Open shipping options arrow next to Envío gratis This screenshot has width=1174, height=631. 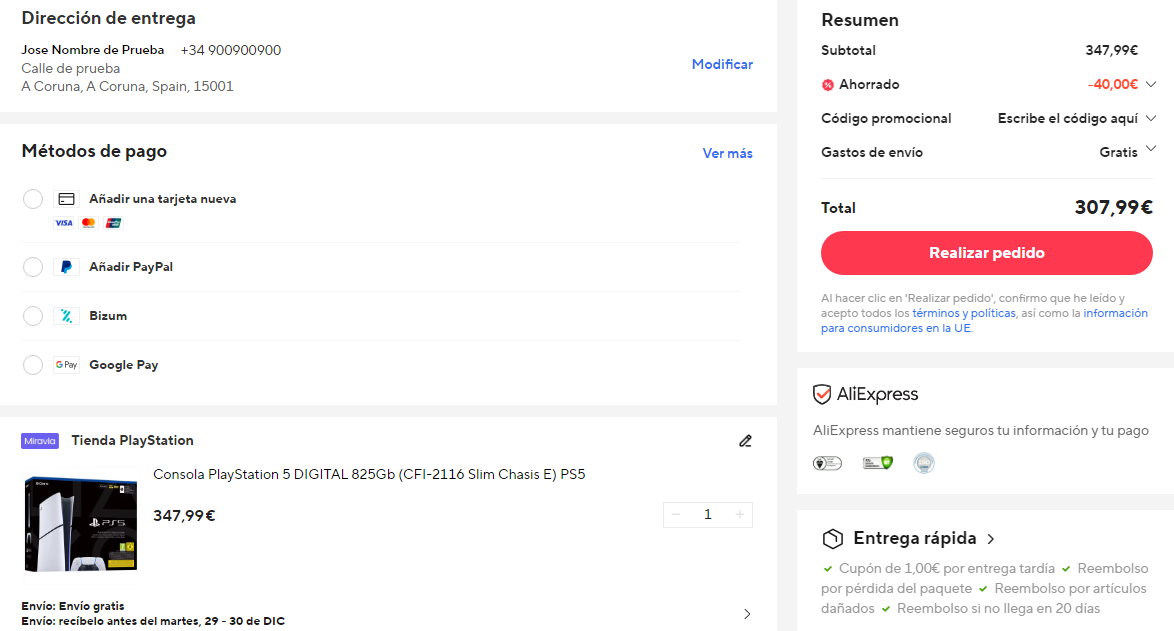pyautogui.click(x=747, y=614)
